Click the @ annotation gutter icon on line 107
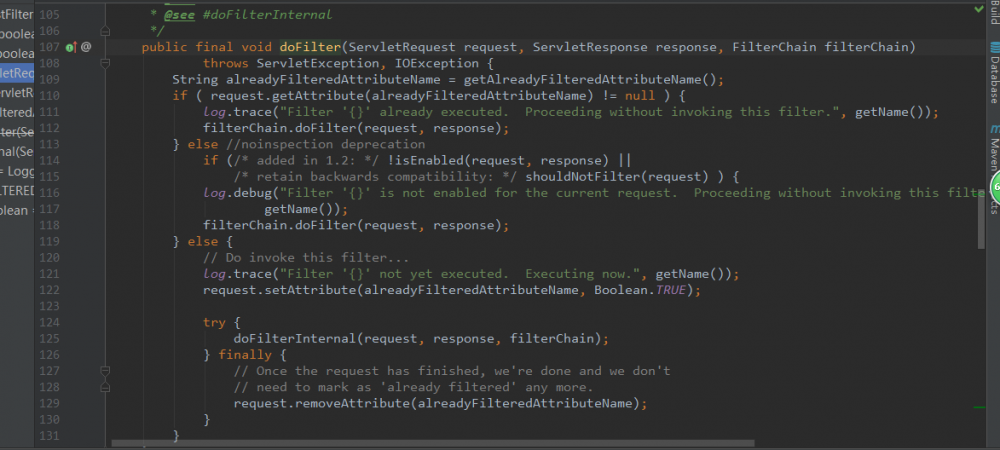The image size is (1000, 450). [86, 47]
